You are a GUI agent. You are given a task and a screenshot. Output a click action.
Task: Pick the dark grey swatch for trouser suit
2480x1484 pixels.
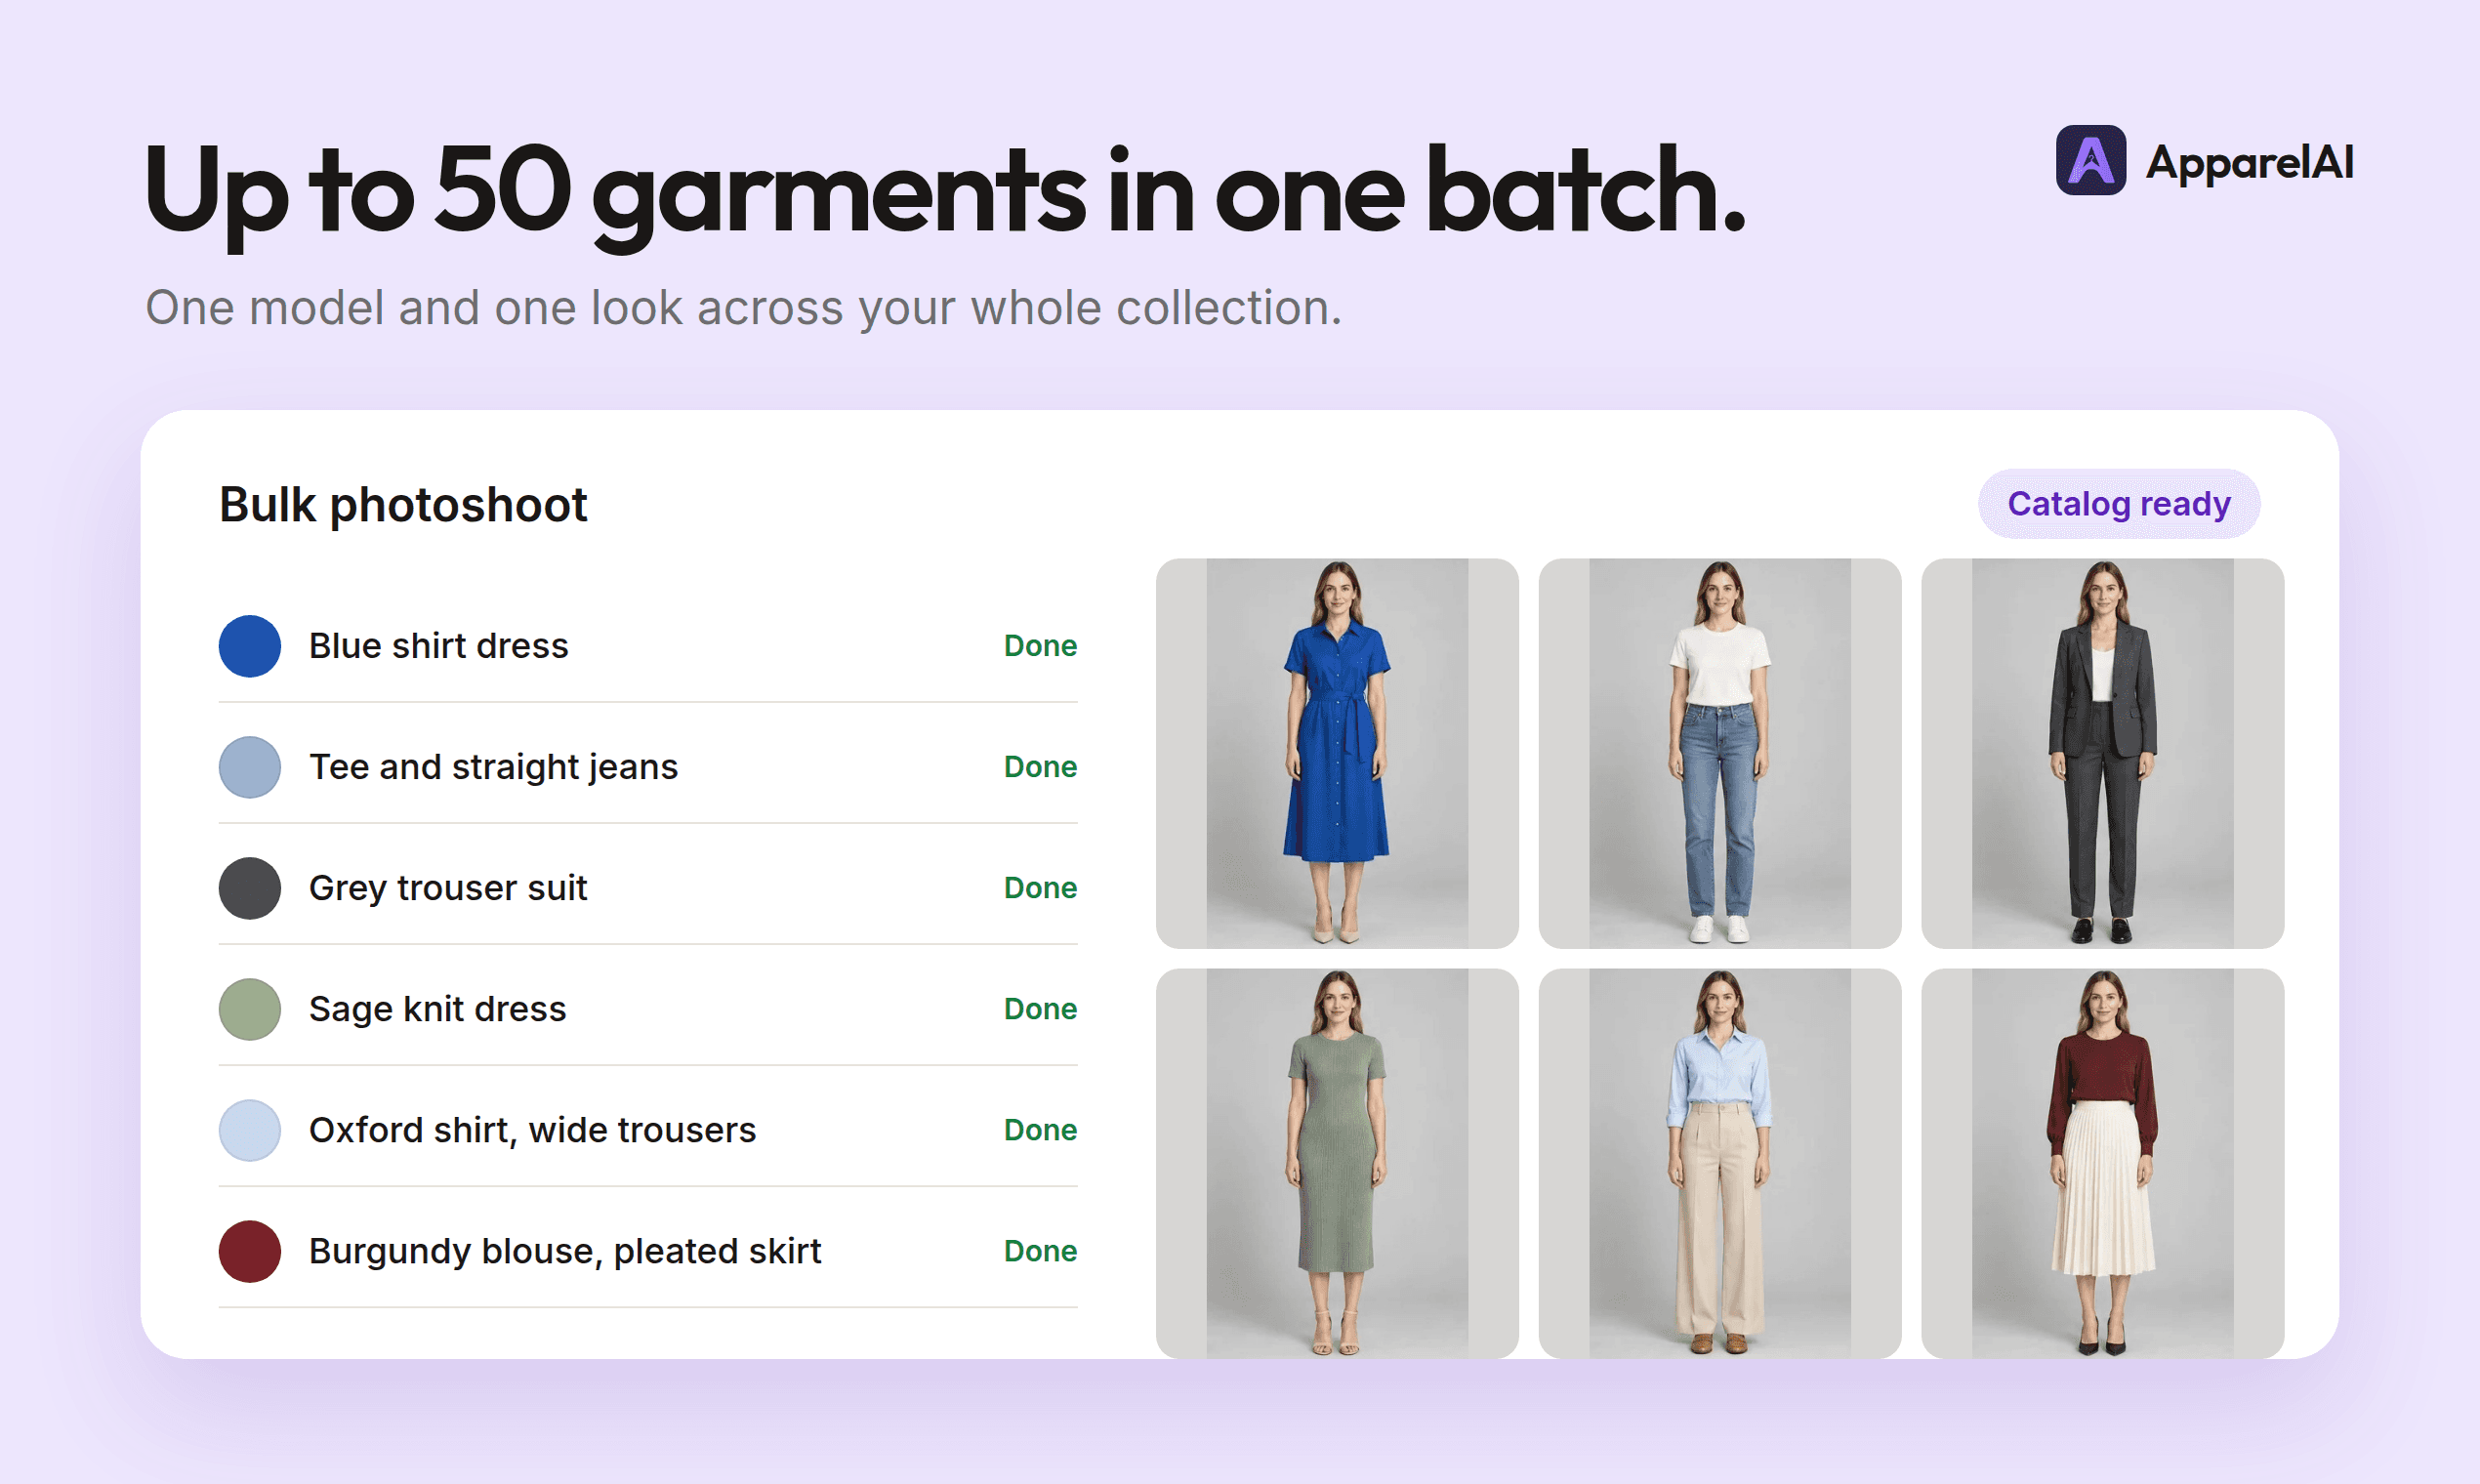[x=250, y=888]
